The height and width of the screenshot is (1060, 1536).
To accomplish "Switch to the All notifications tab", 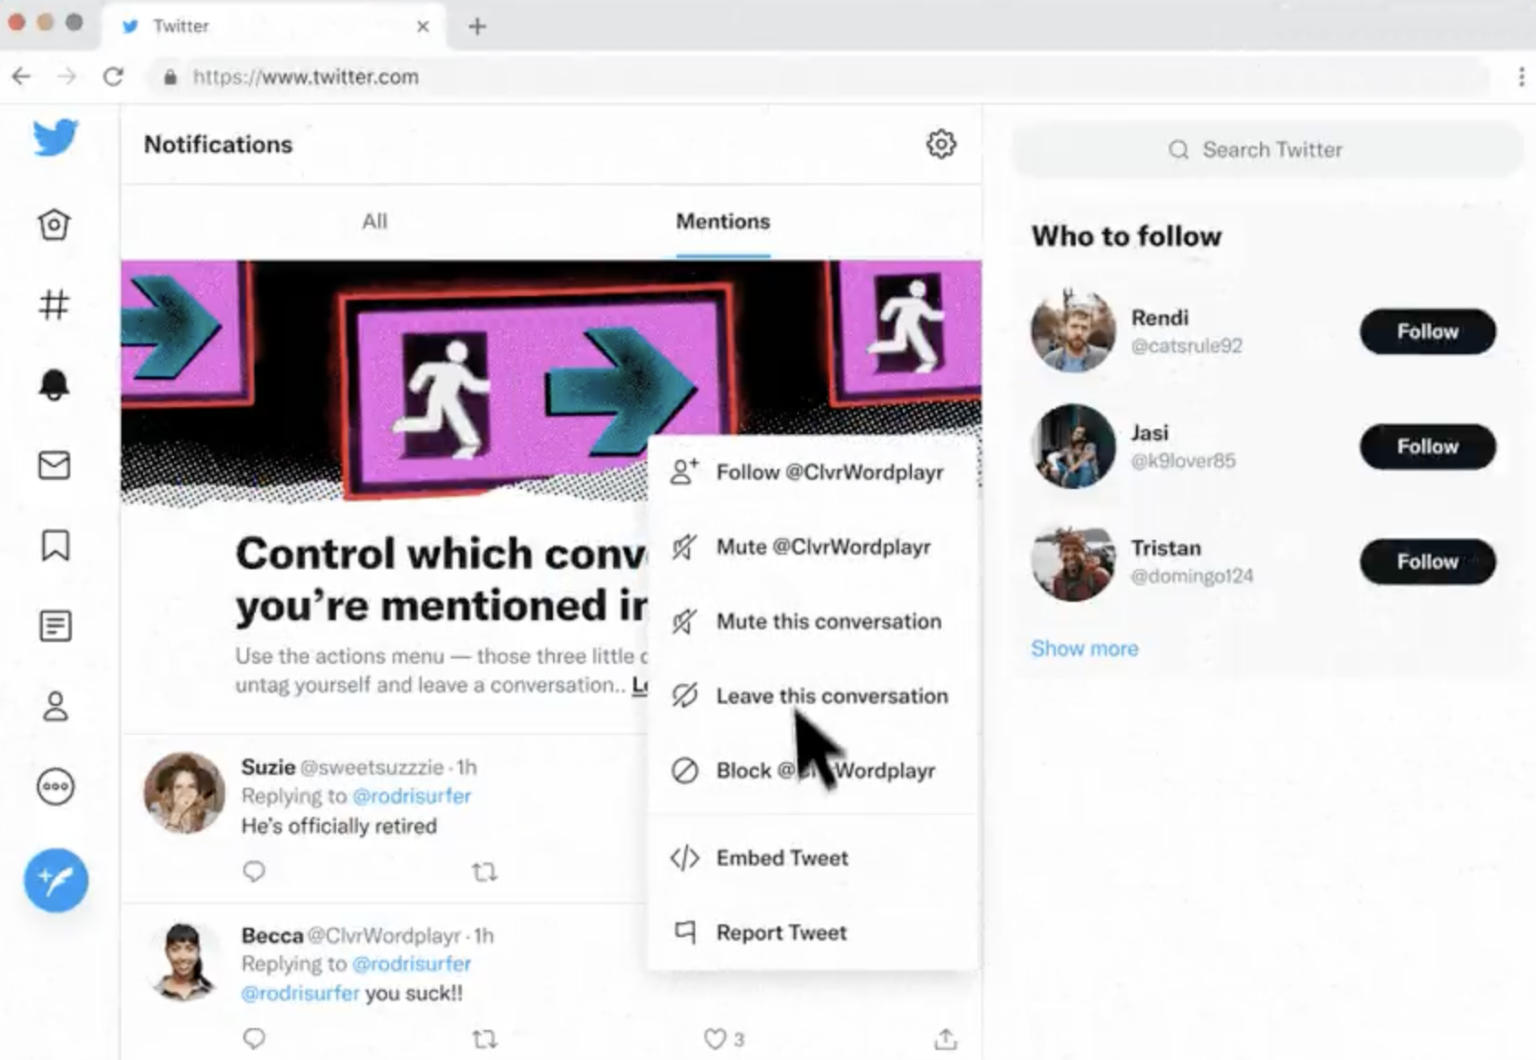I will tap(374, 222).
